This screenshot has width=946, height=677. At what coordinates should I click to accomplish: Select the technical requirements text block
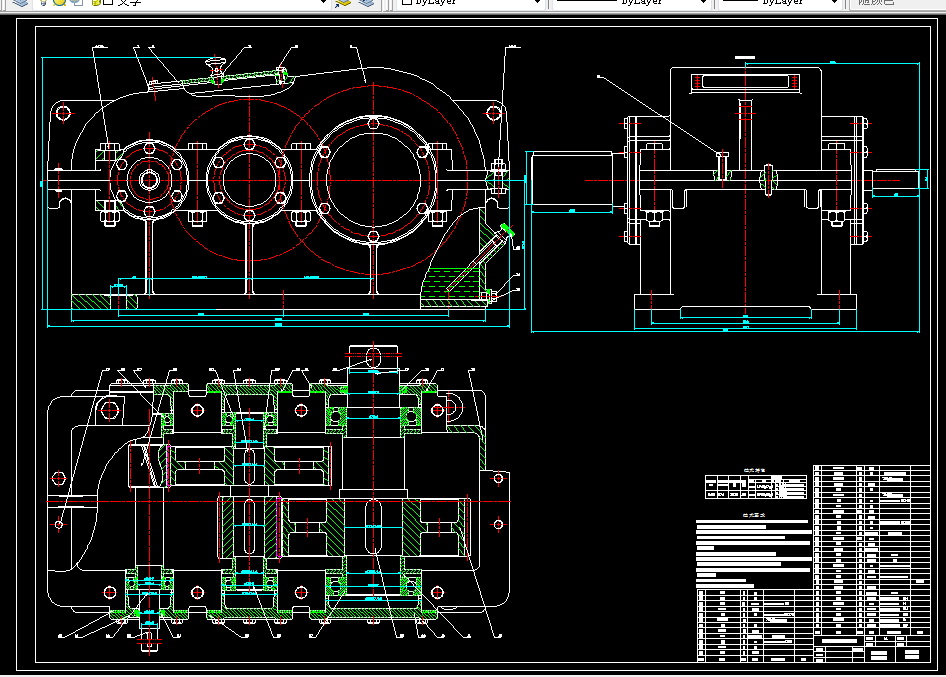point(754,552)
